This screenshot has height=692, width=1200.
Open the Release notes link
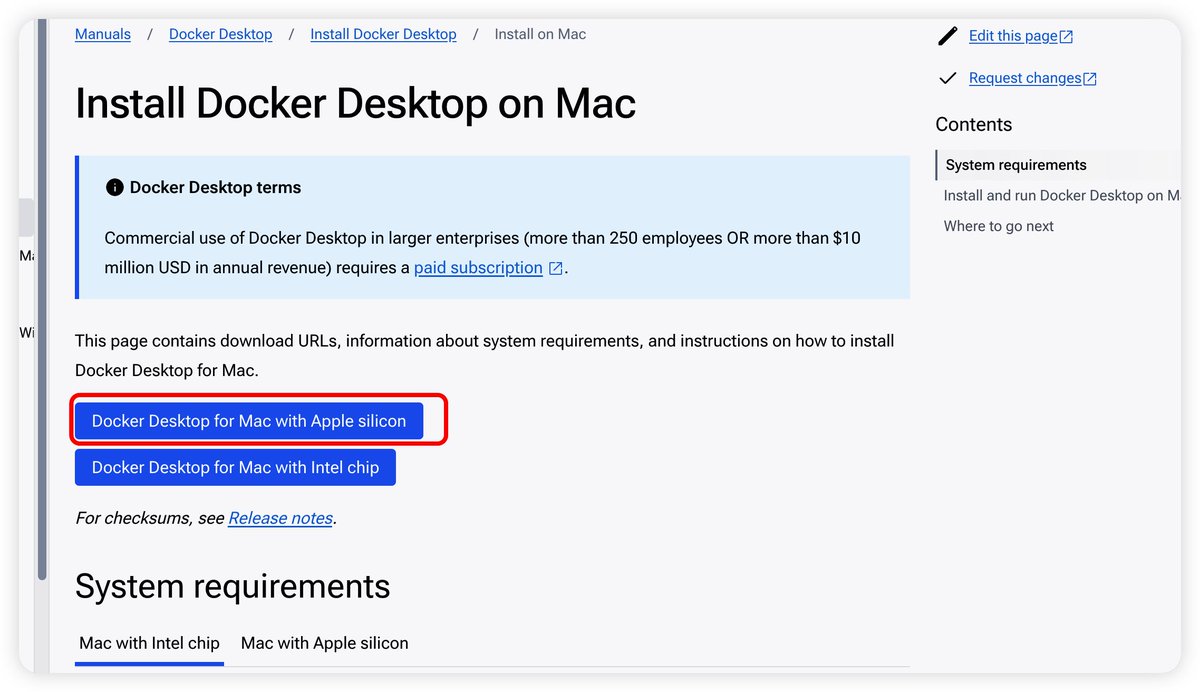280,518
